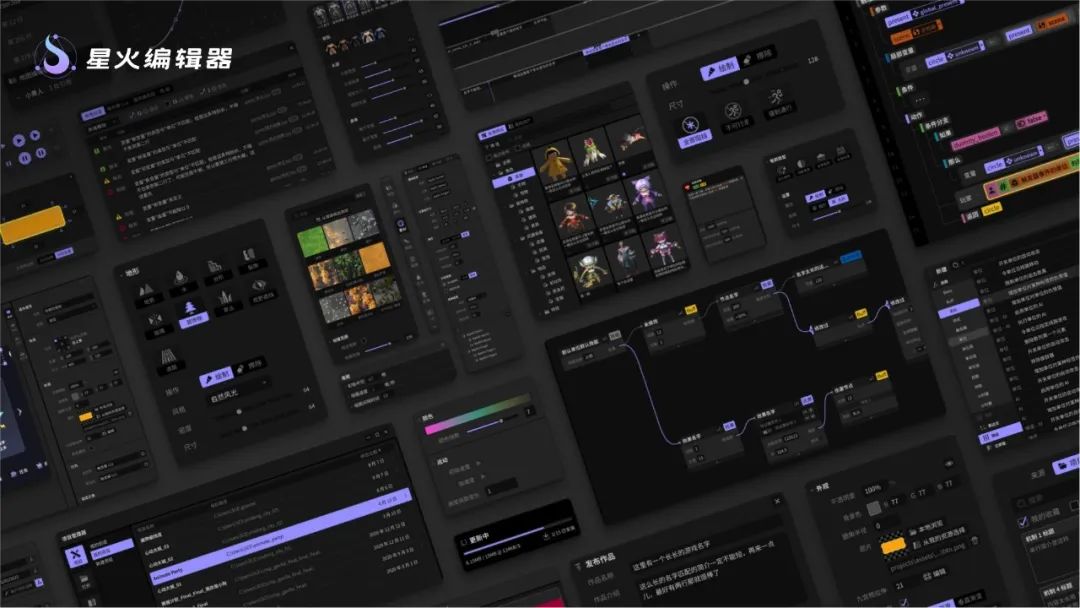The height and width of the screenshot is (608, 1080).
Task: Collapse the 颜色 section
Action: (x=422, y=419)
